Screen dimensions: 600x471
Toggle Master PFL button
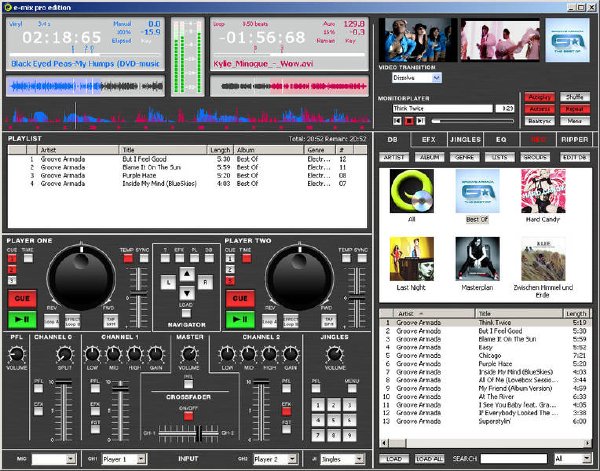click(x=188, y=384)
